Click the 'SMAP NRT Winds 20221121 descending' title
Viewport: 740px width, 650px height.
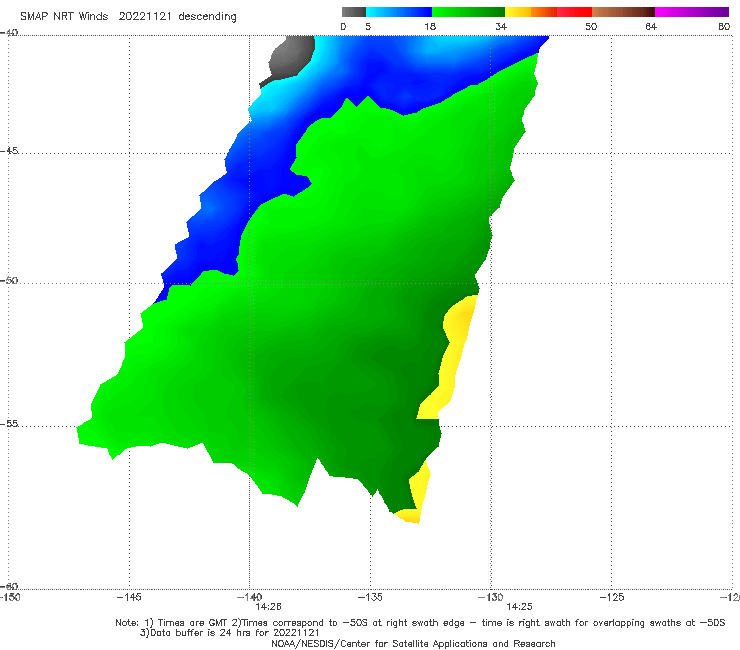128,17
